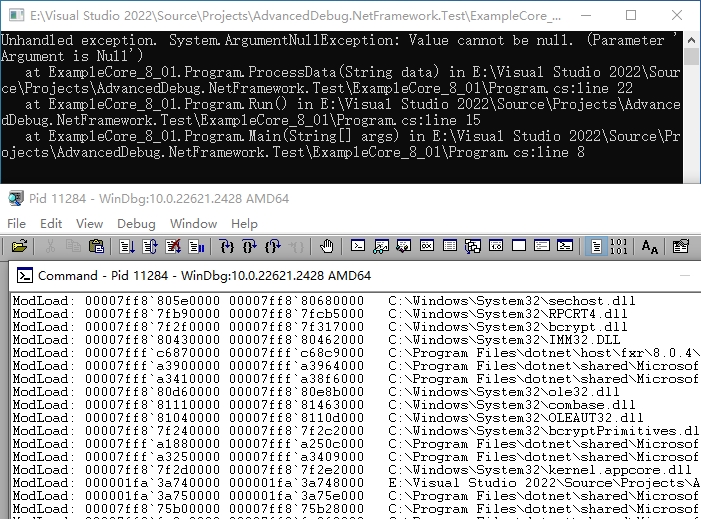Image resolution: width=701 pixels, height=519 pixels.
Task: Click the Break execution toolbar icon
Action: coord(197,246)
